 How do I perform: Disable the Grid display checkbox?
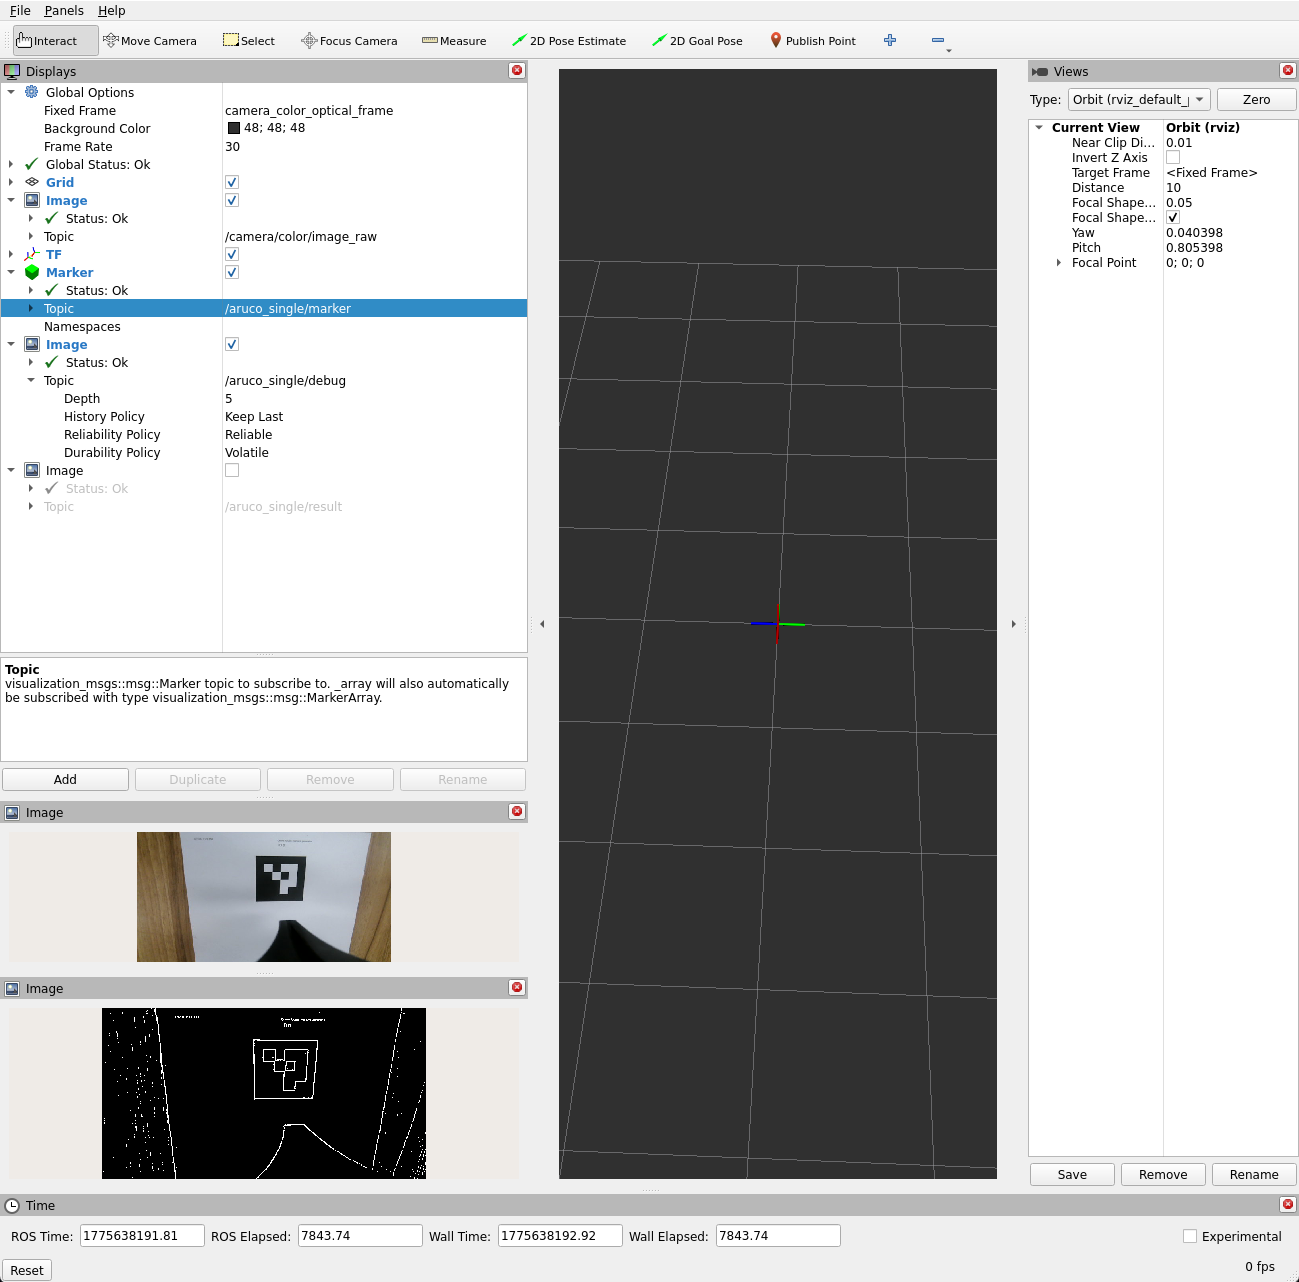pyautogui.click(x=232, y=182)
